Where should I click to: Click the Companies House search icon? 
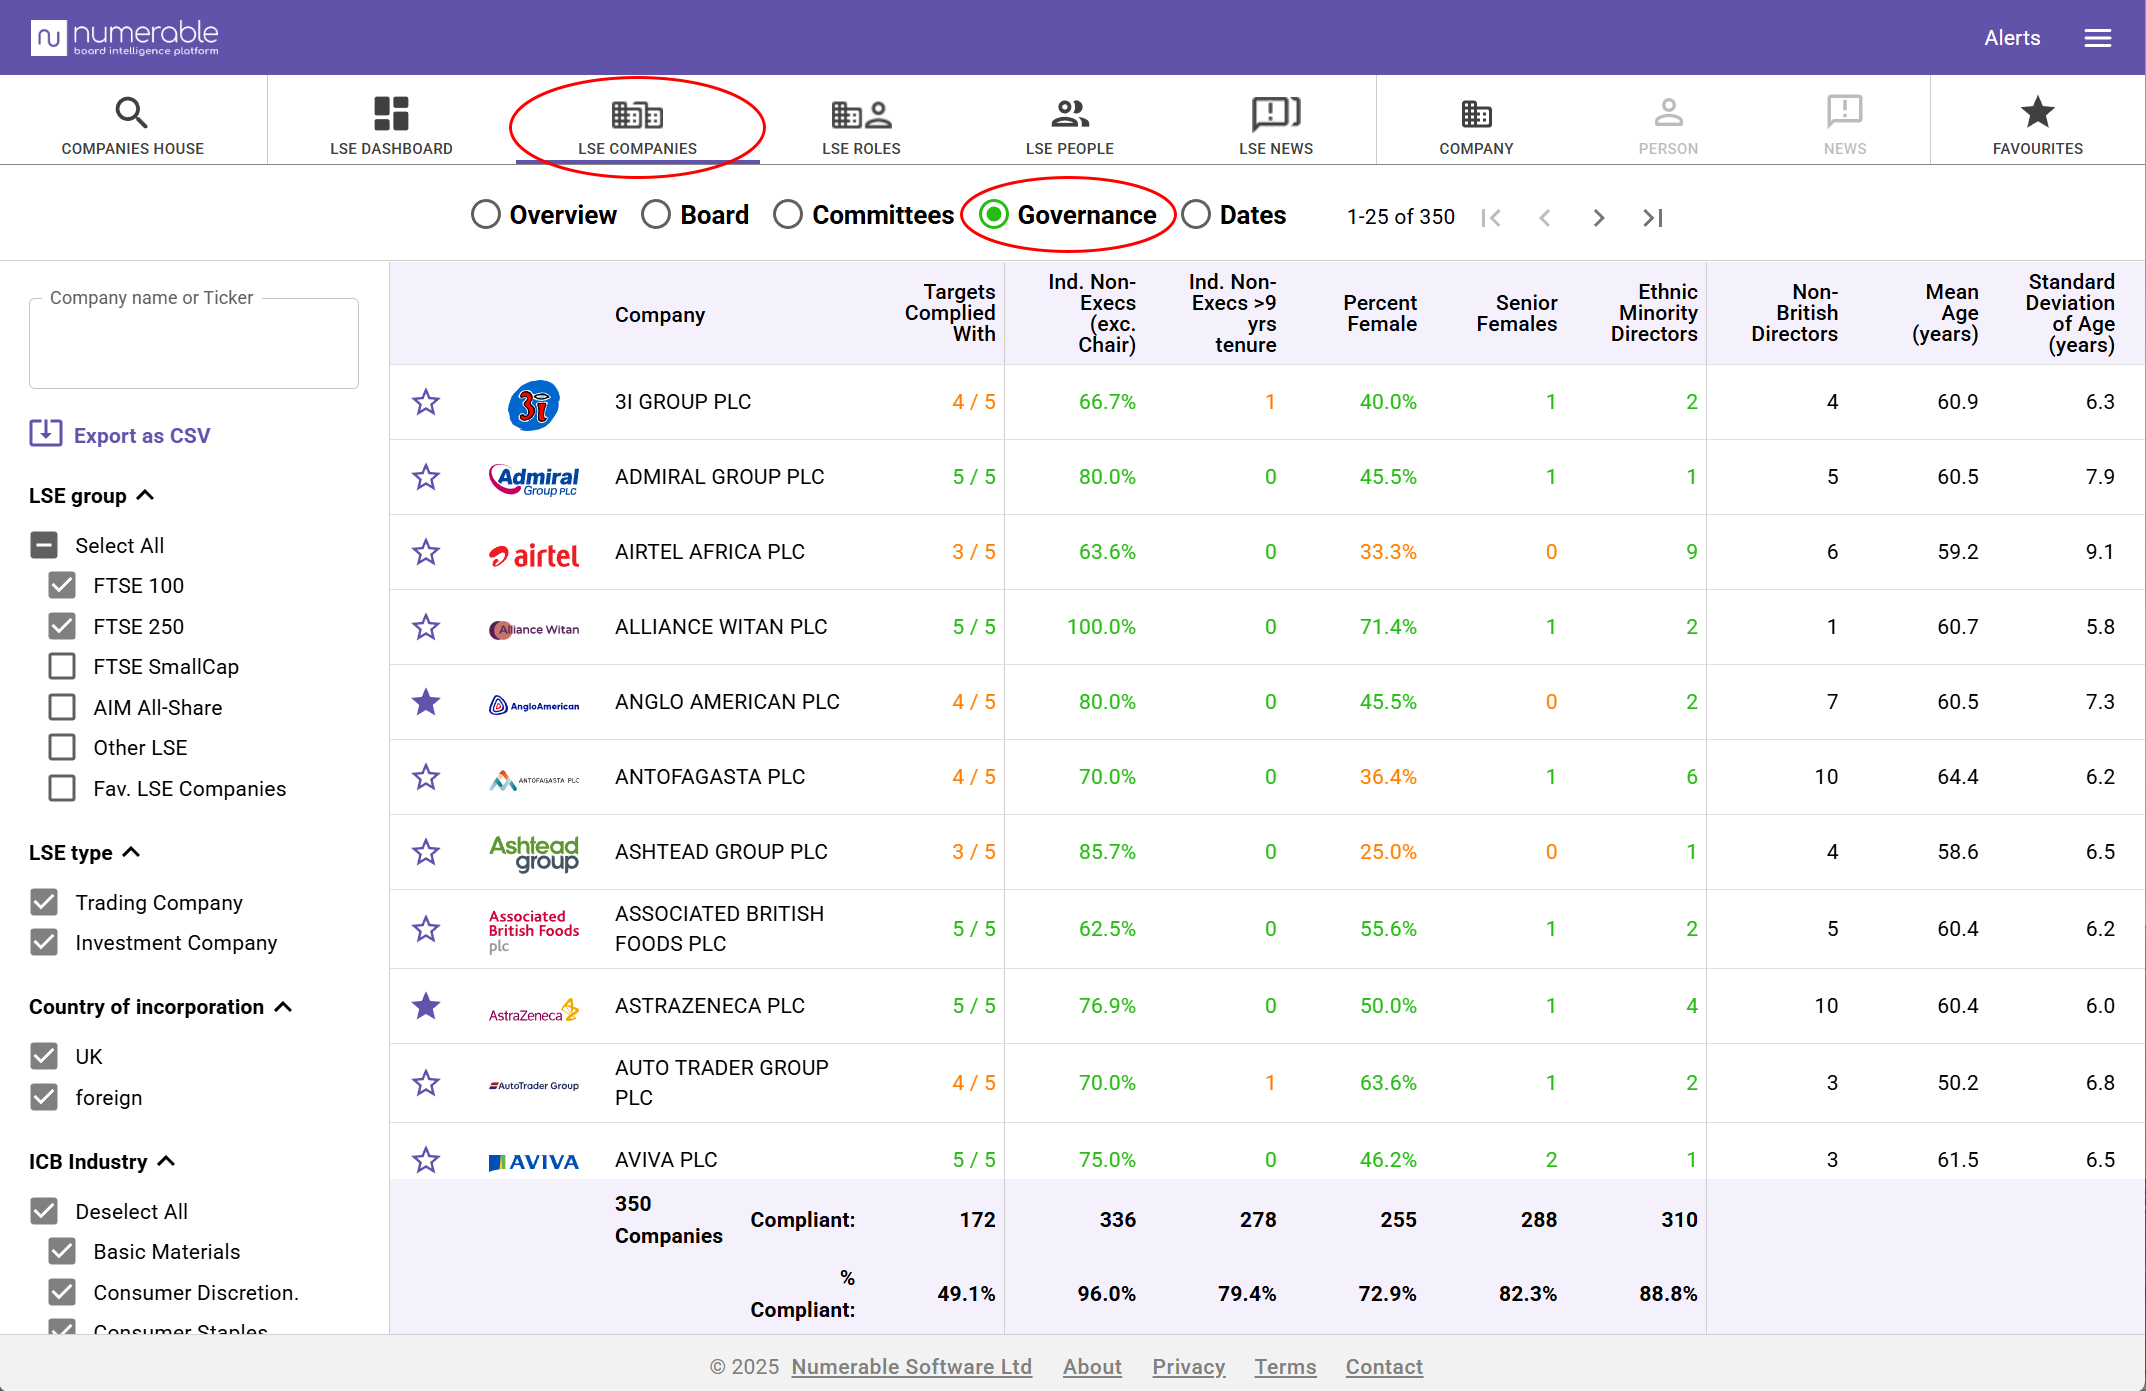(x=131, y=113)
